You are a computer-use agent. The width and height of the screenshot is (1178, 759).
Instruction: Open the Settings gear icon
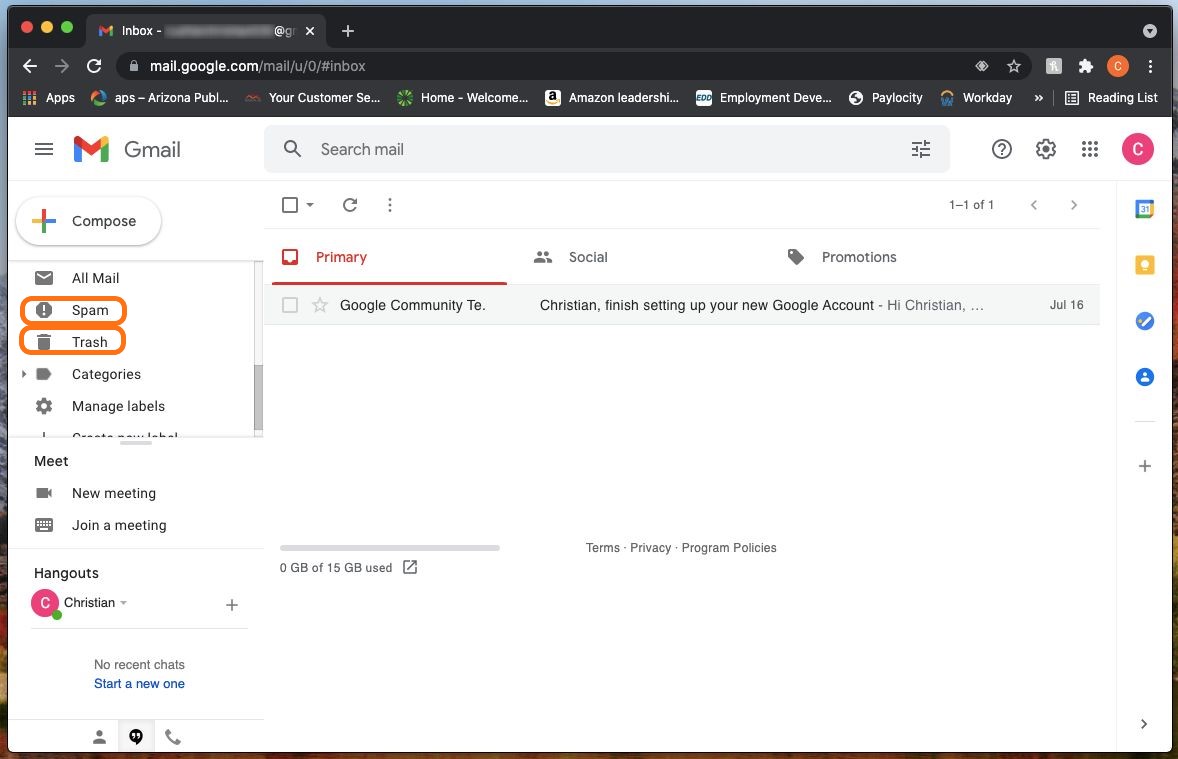1046,149
